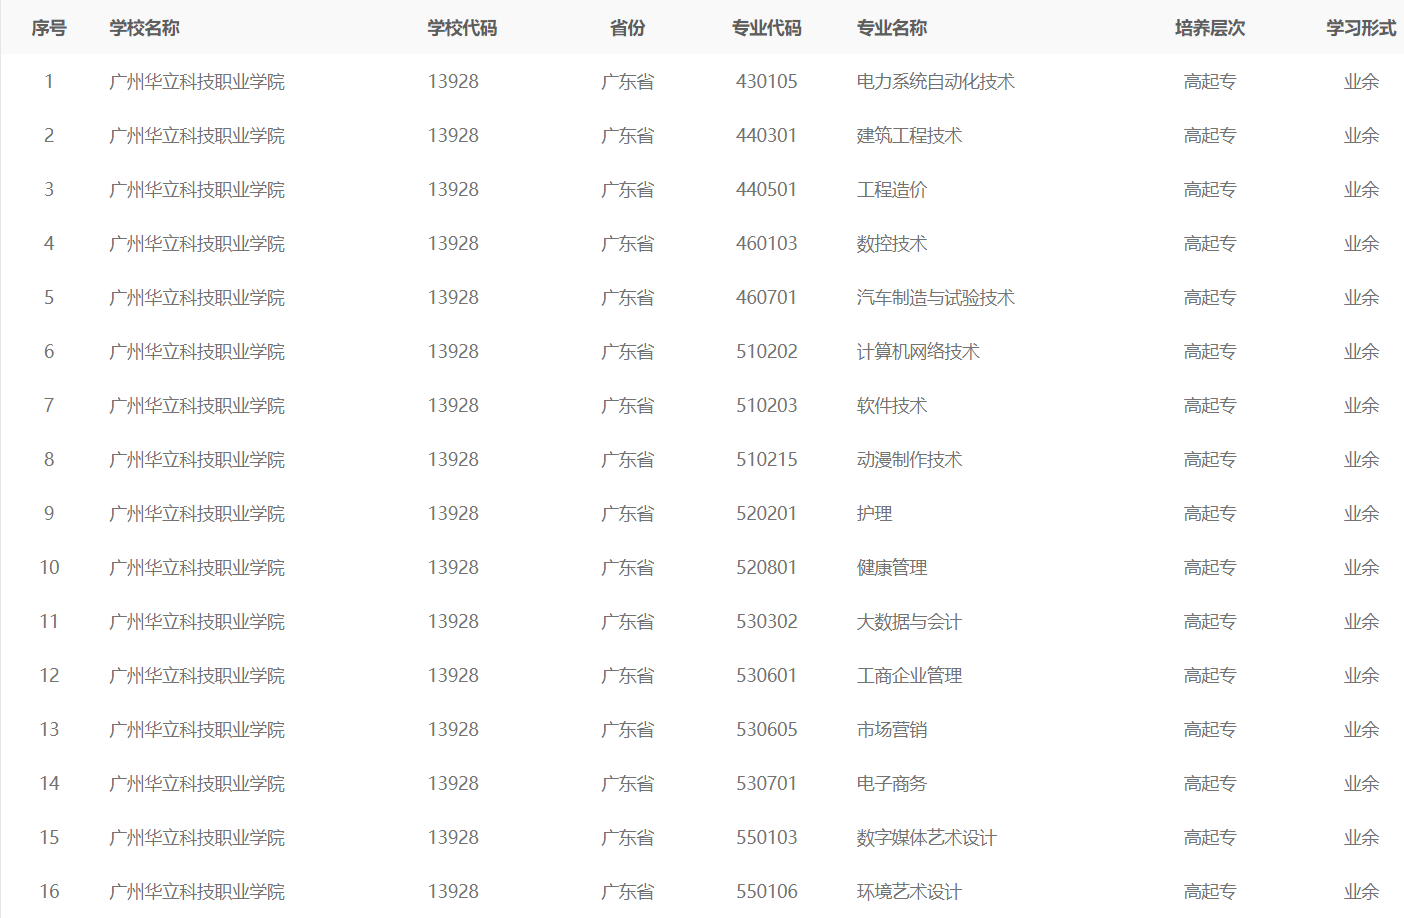Screen dimensions: 1404x918
Task: Click 业余 in 建筑工程技术 row
Action: [x=1361, y=136]
